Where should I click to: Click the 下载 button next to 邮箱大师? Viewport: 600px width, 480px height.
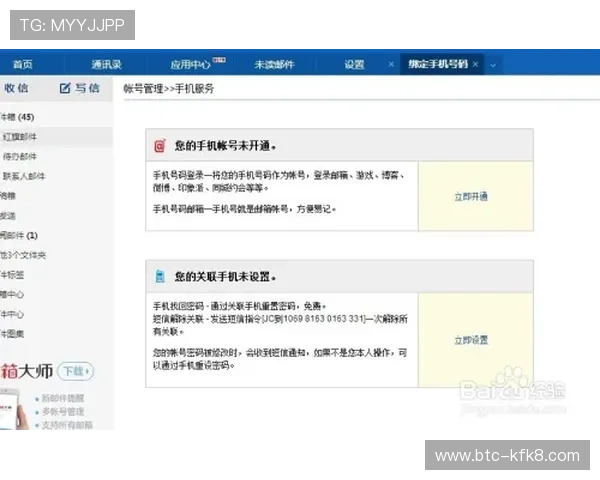(75, 371)
